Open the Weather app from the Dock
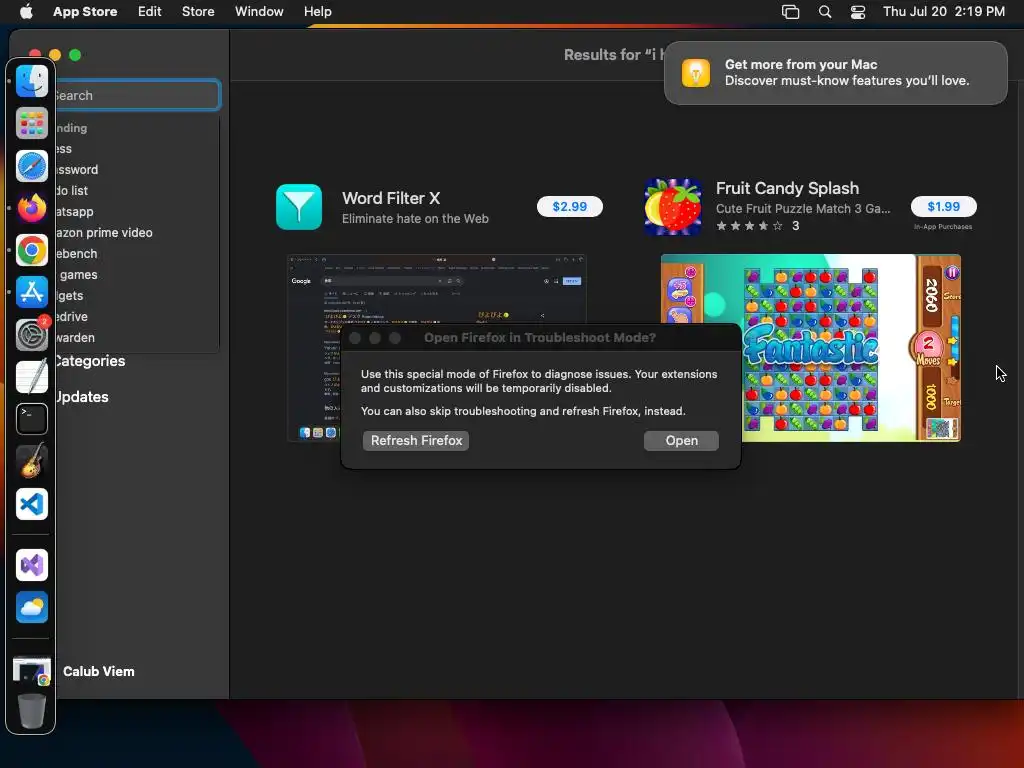The height and width of the screenshot is (768, 1024). [31, 607]
